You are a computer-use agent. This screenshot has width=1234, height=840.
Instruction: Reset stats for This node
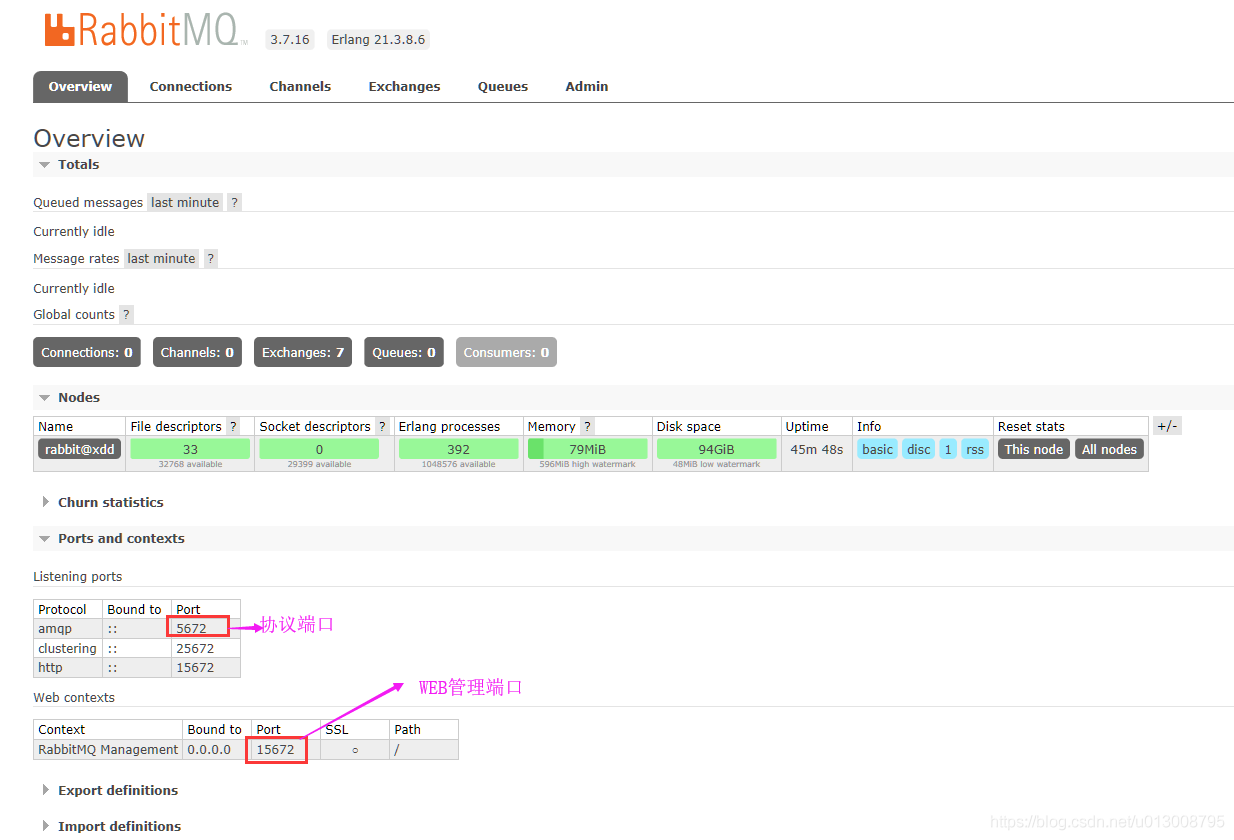point(1034,449)
